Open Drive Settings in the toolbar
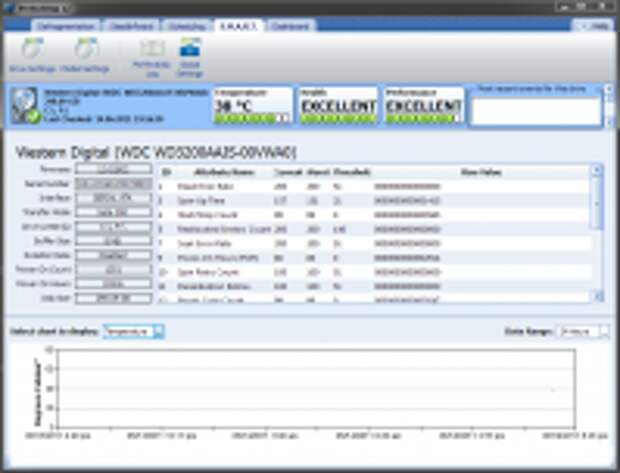 [x=32, y=55]
